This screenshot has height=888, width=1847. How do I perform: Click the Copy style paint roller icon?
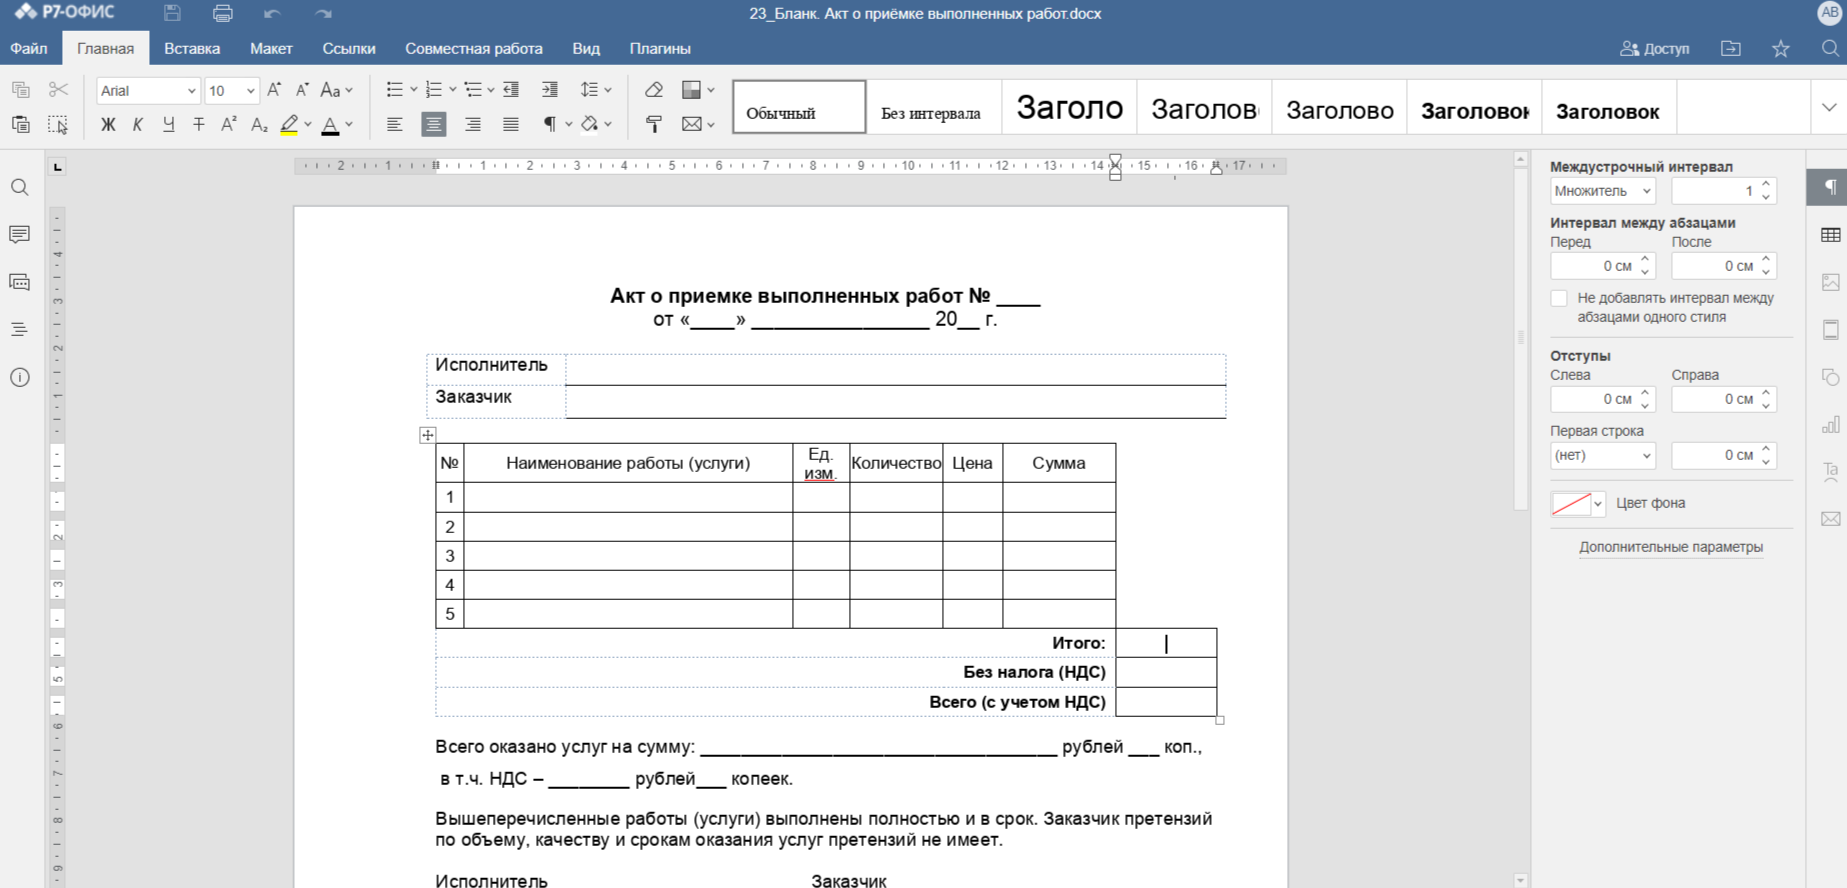pyautogui.click(x=654, y=124)
